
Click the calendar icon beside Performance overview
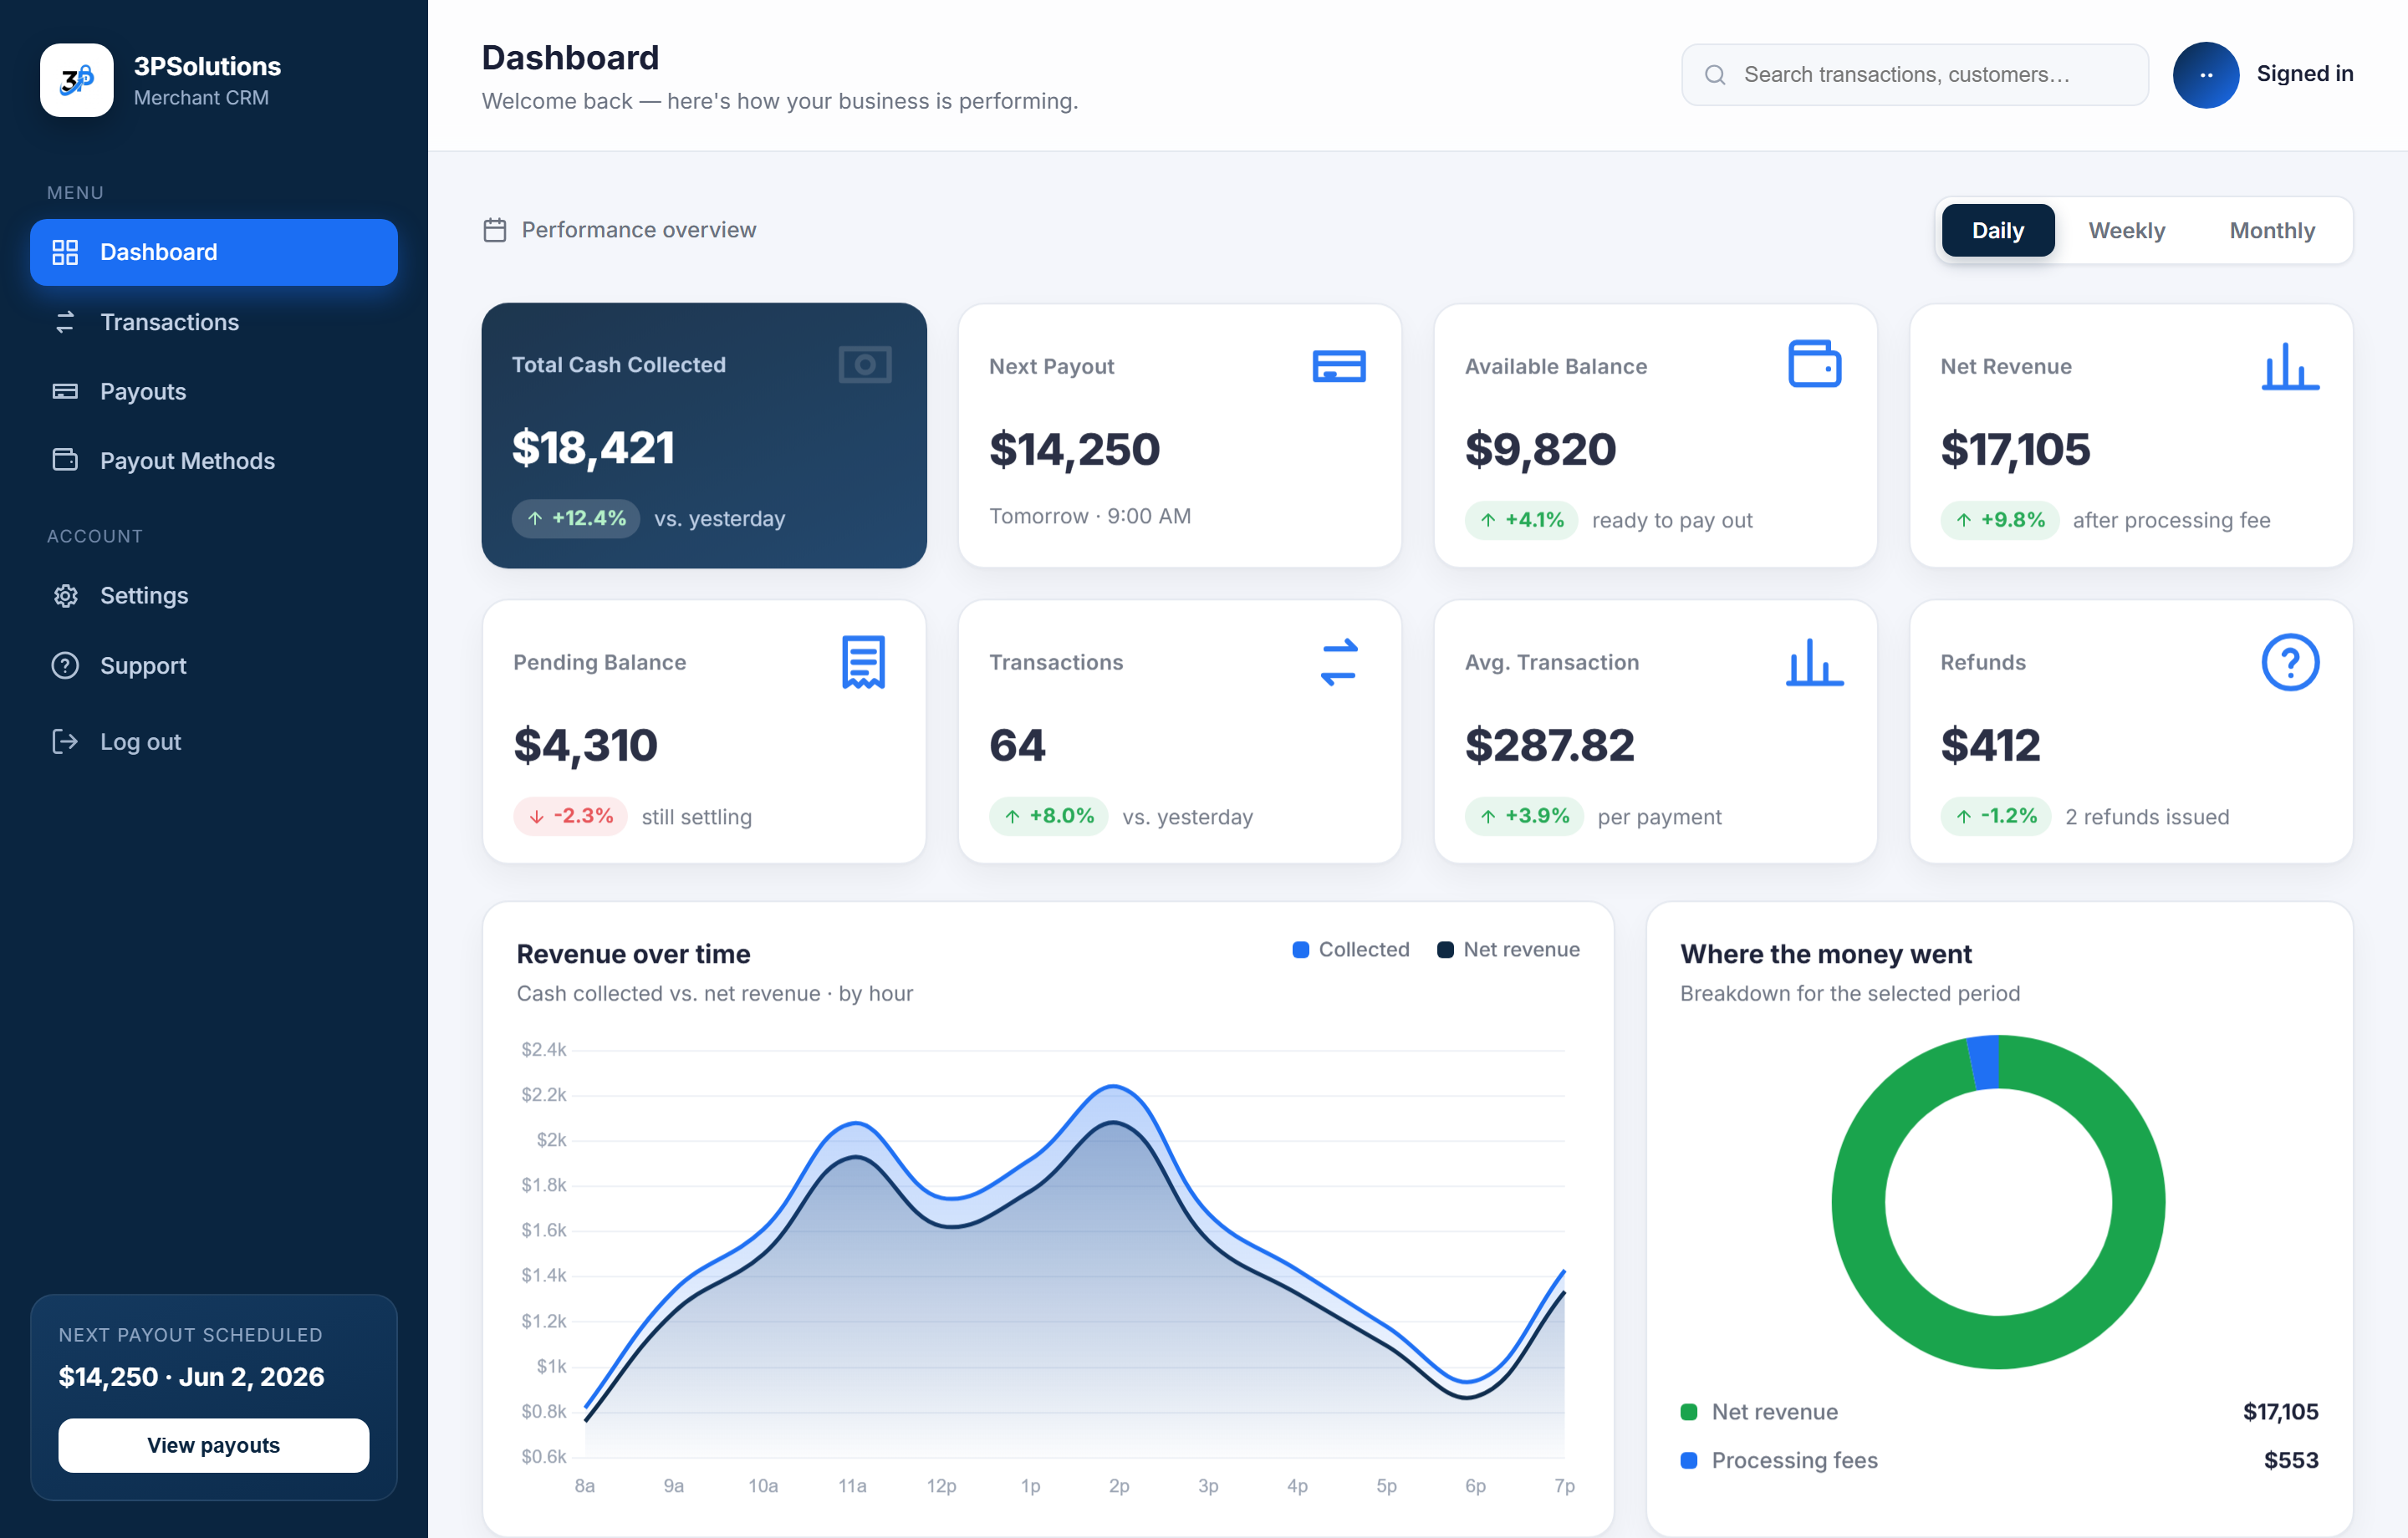[x=495, y=230]
